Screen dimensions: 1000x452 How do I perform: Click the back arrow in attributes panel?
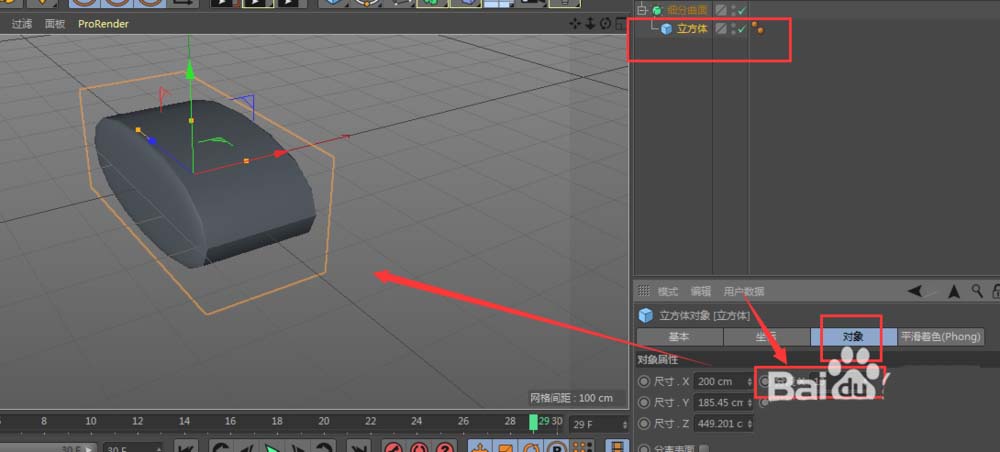pyautogui.click(x=914, y=291)
